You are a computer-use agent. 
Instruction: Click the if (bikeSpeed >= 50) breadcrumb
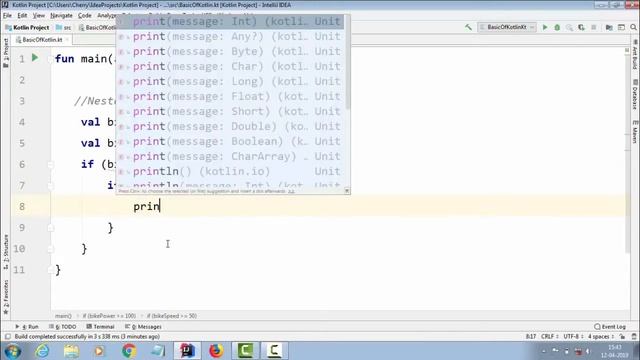pos(172,316)
